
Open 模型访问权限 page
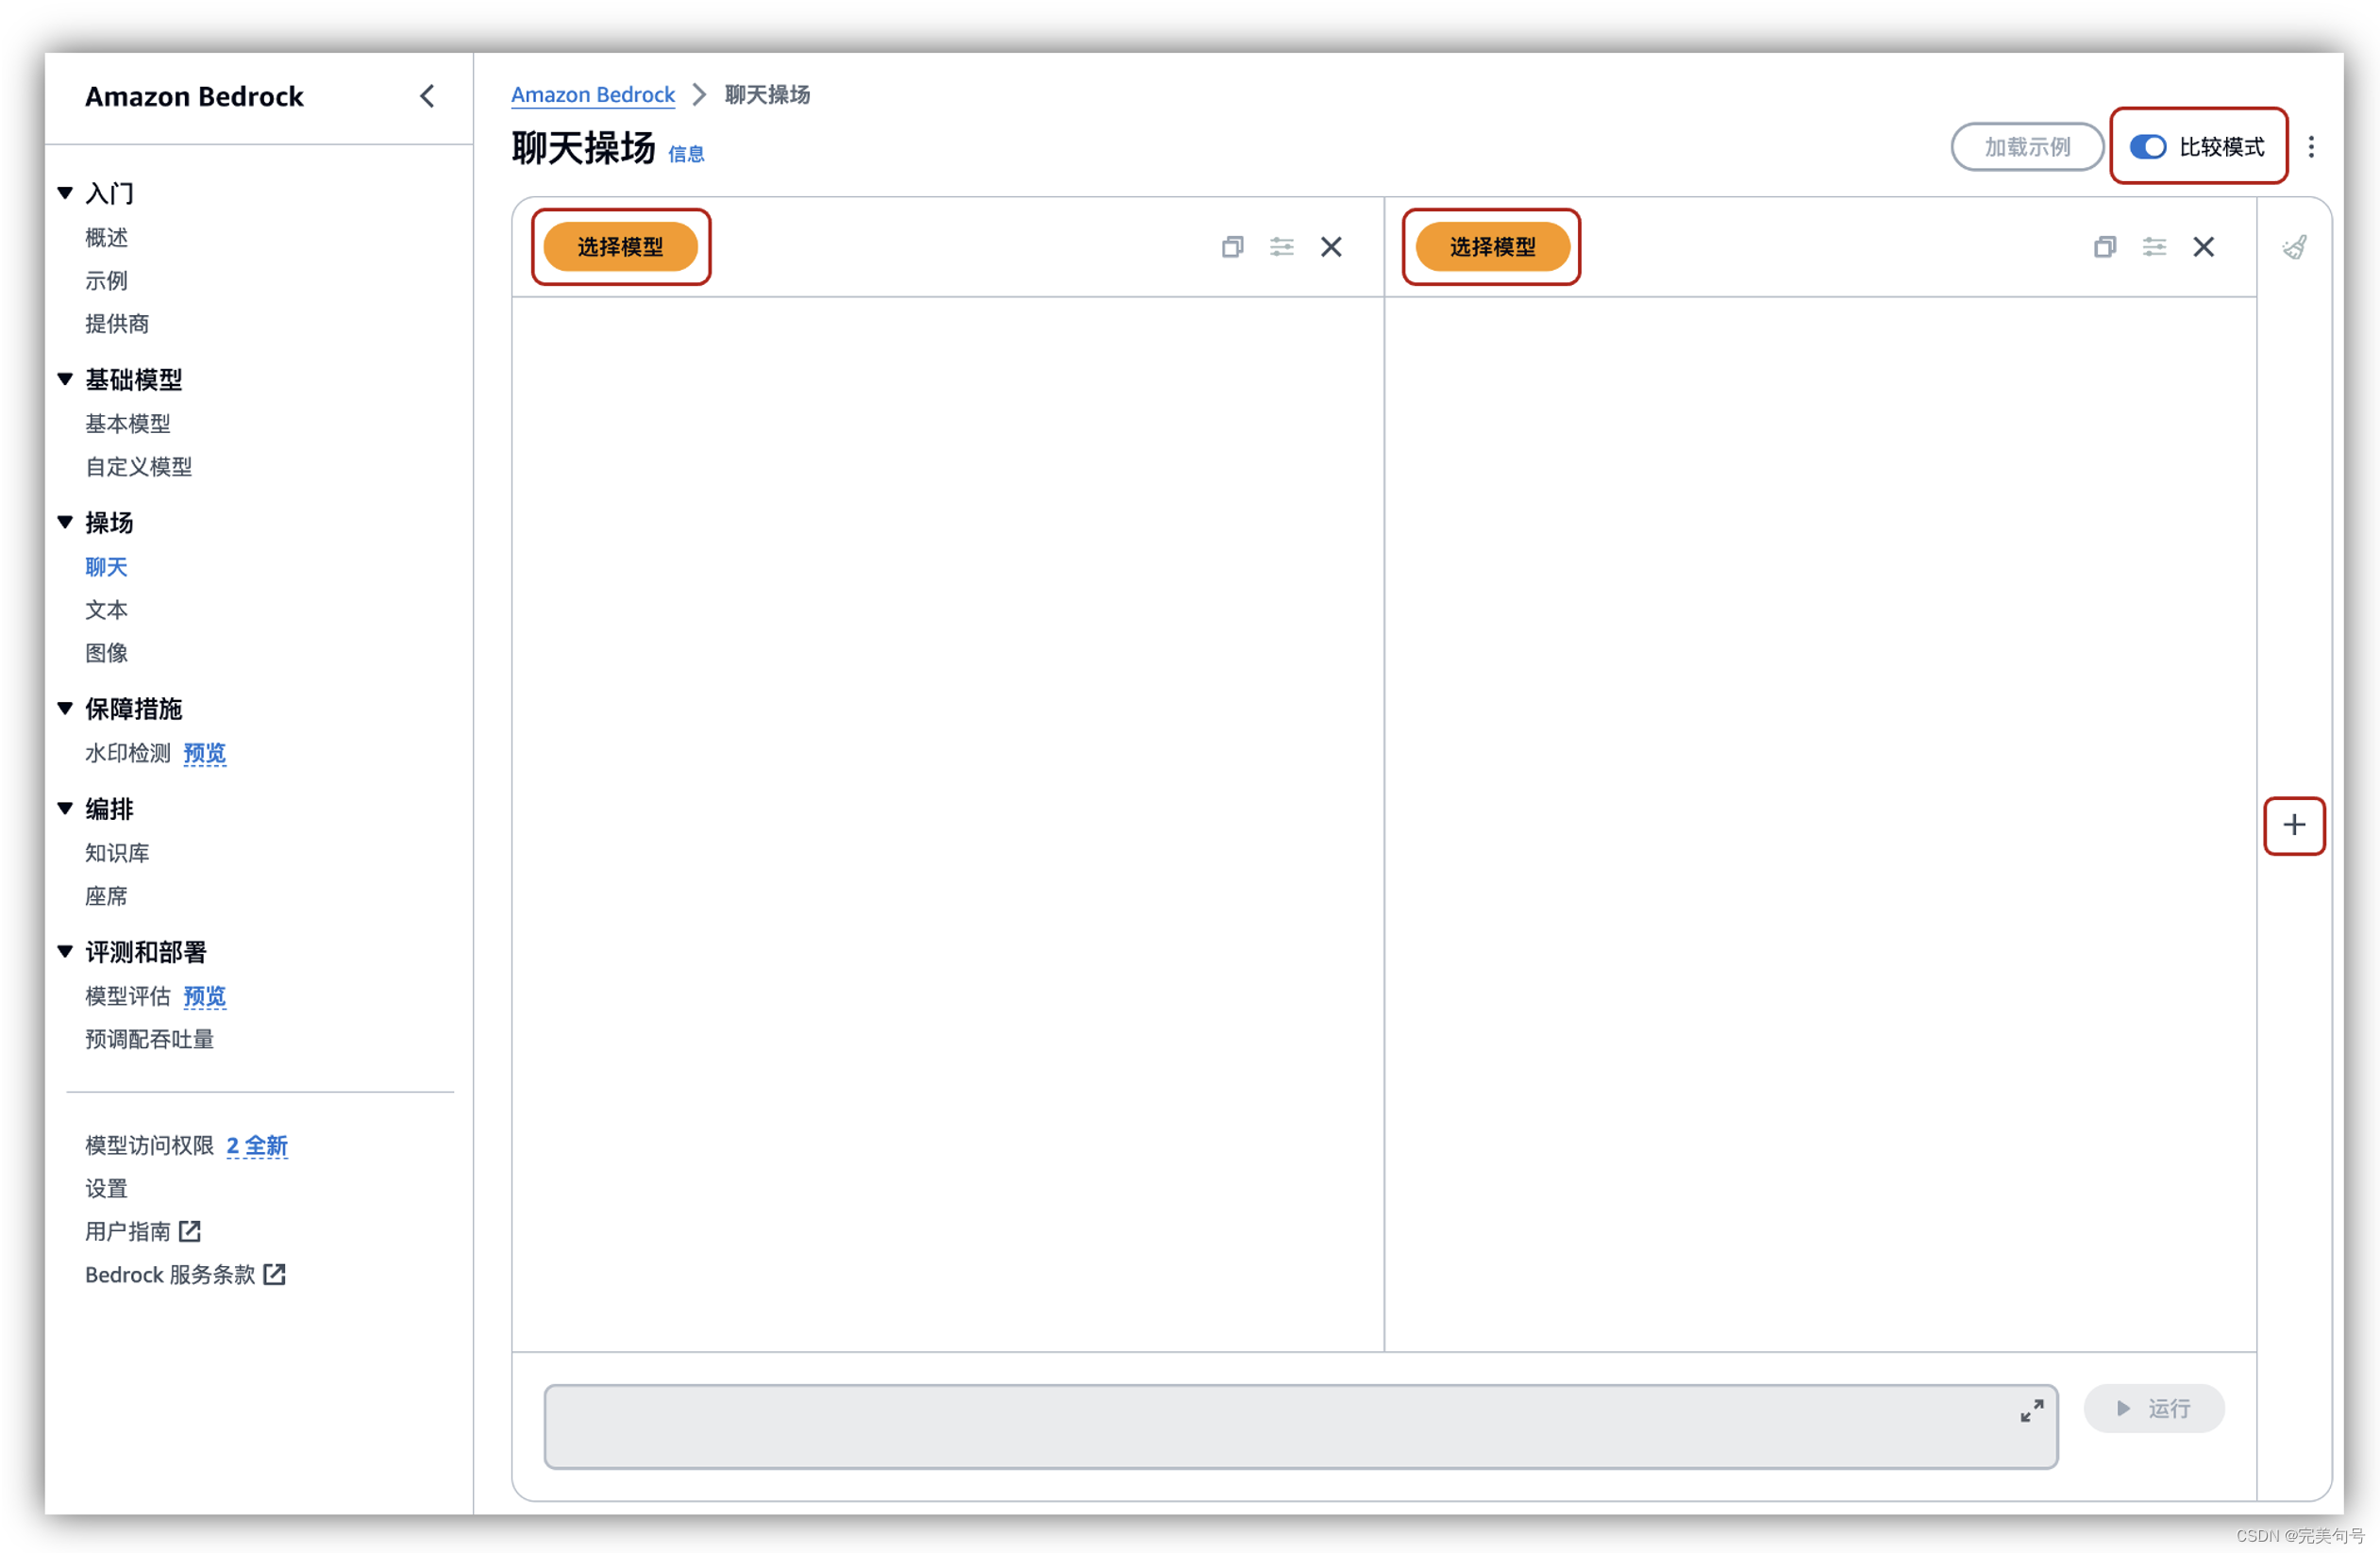(150, 1145)
